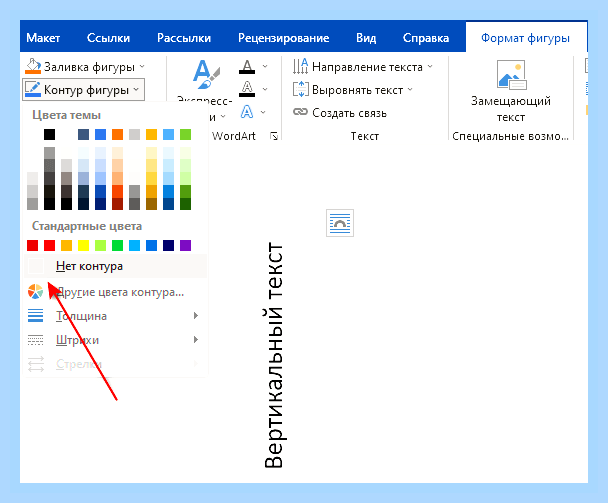Choose Нет контура menu option
The image size is (608, 503).
(115, 266)
